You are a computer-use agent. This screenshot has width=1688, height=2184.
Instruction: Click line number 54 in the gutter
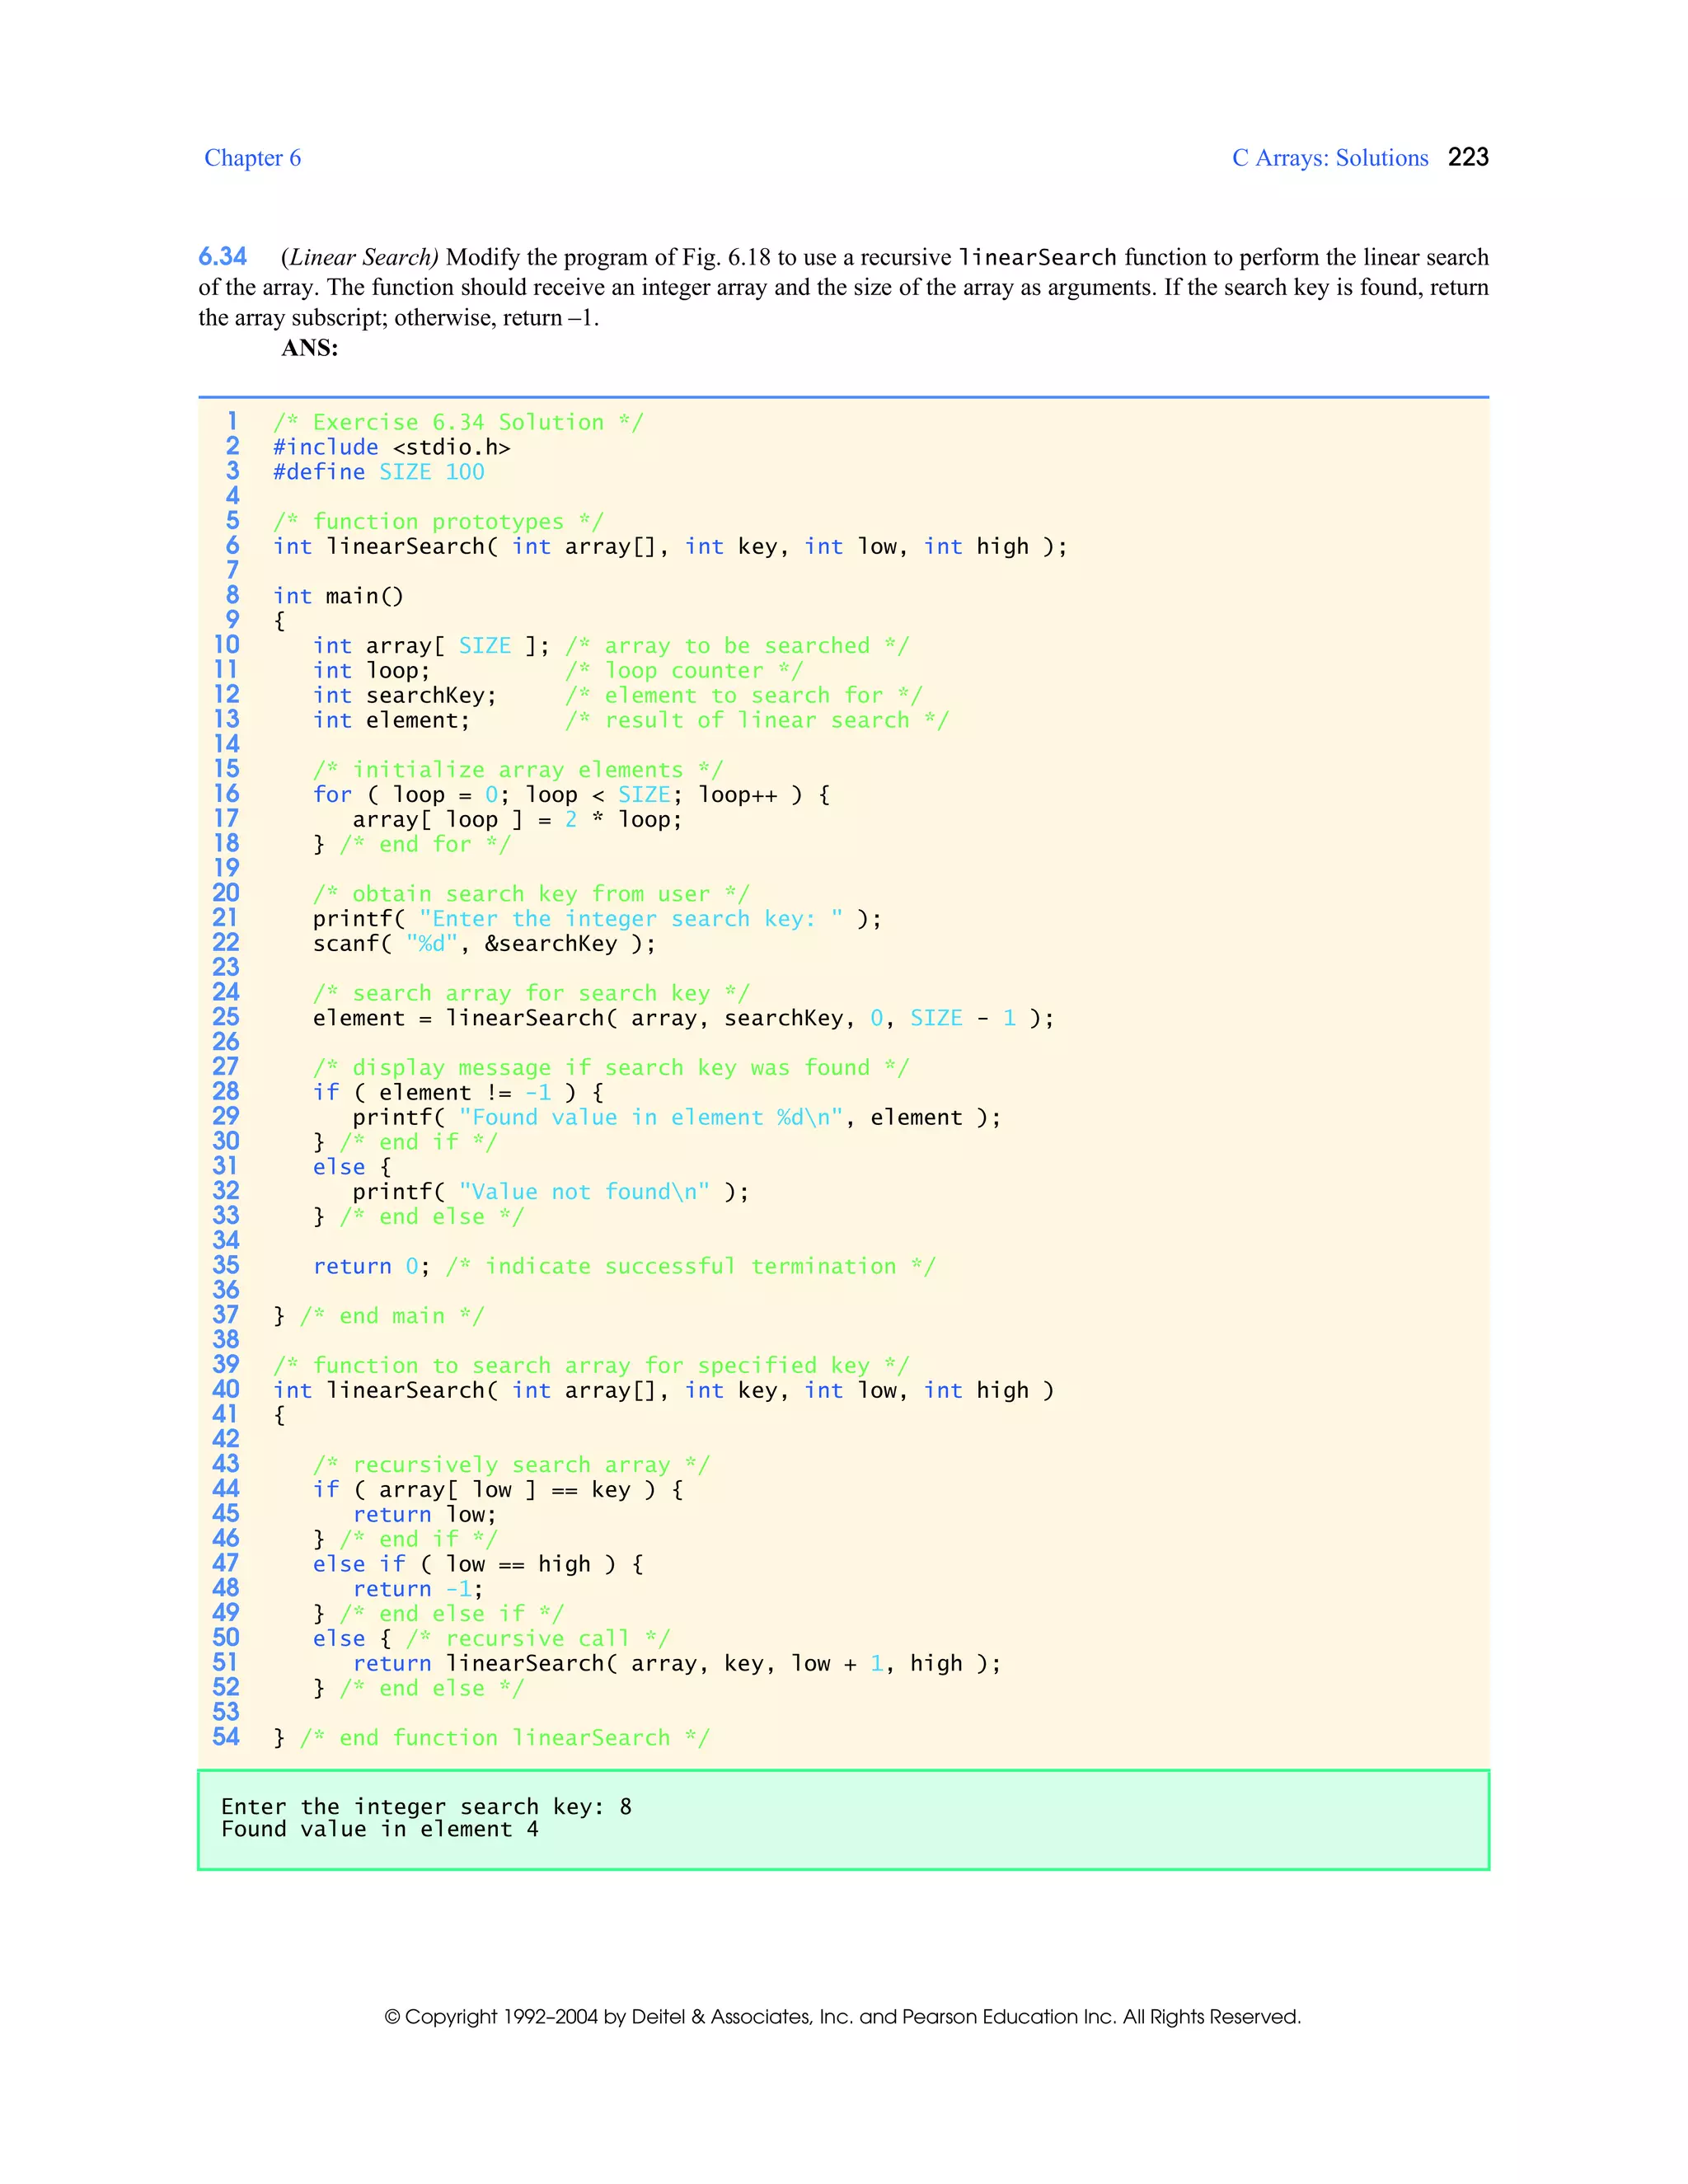tap(226, 1737)
